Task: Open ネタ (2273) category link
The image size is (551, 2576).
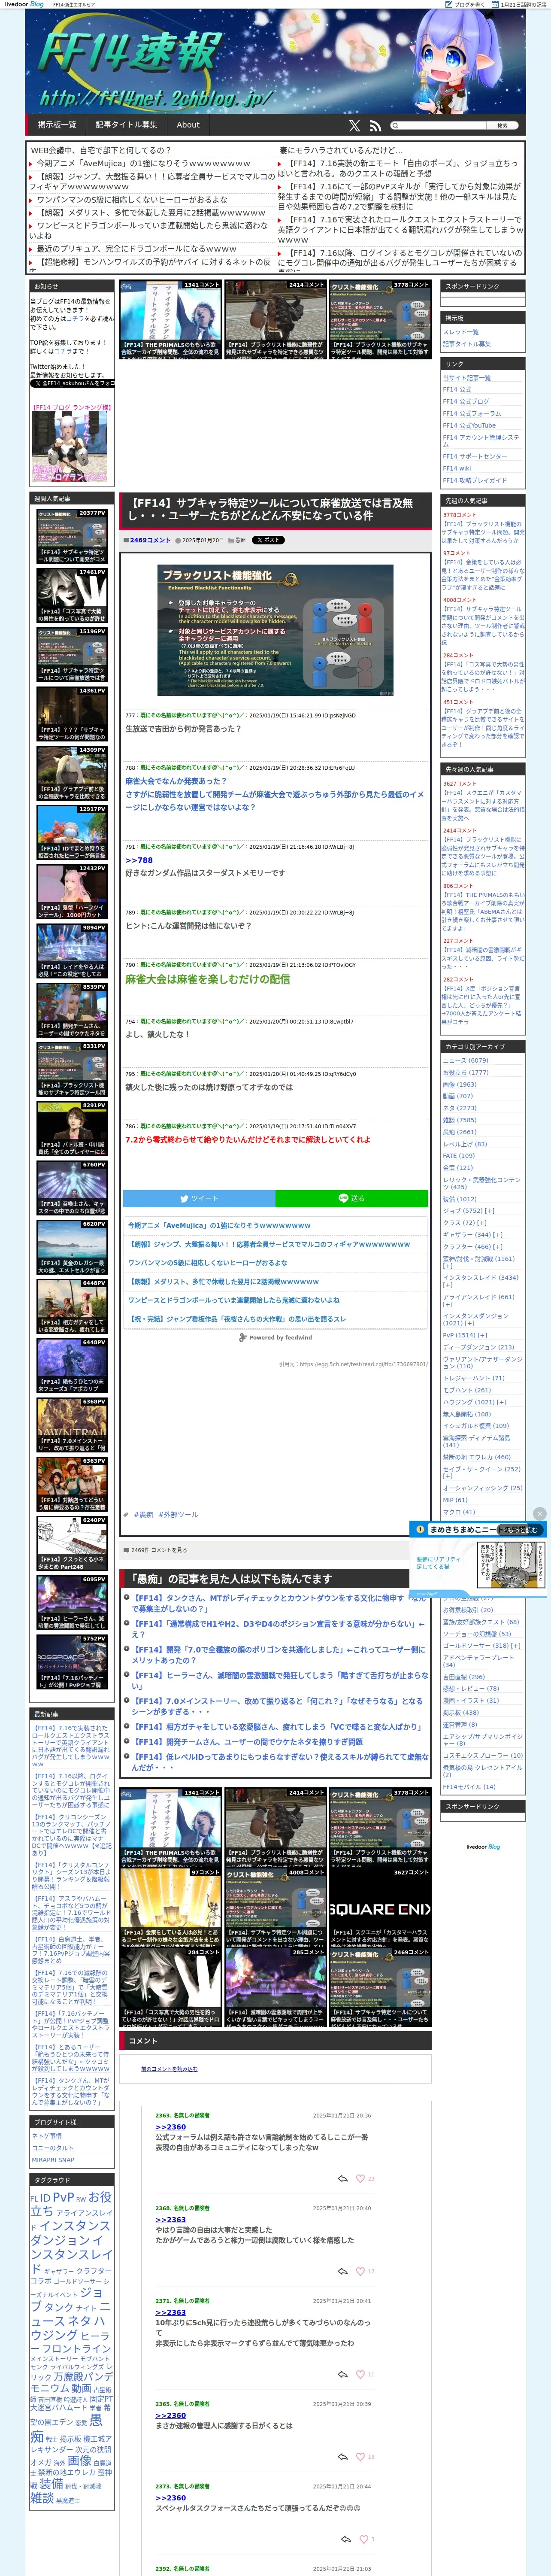Action: pos(460,1108)
